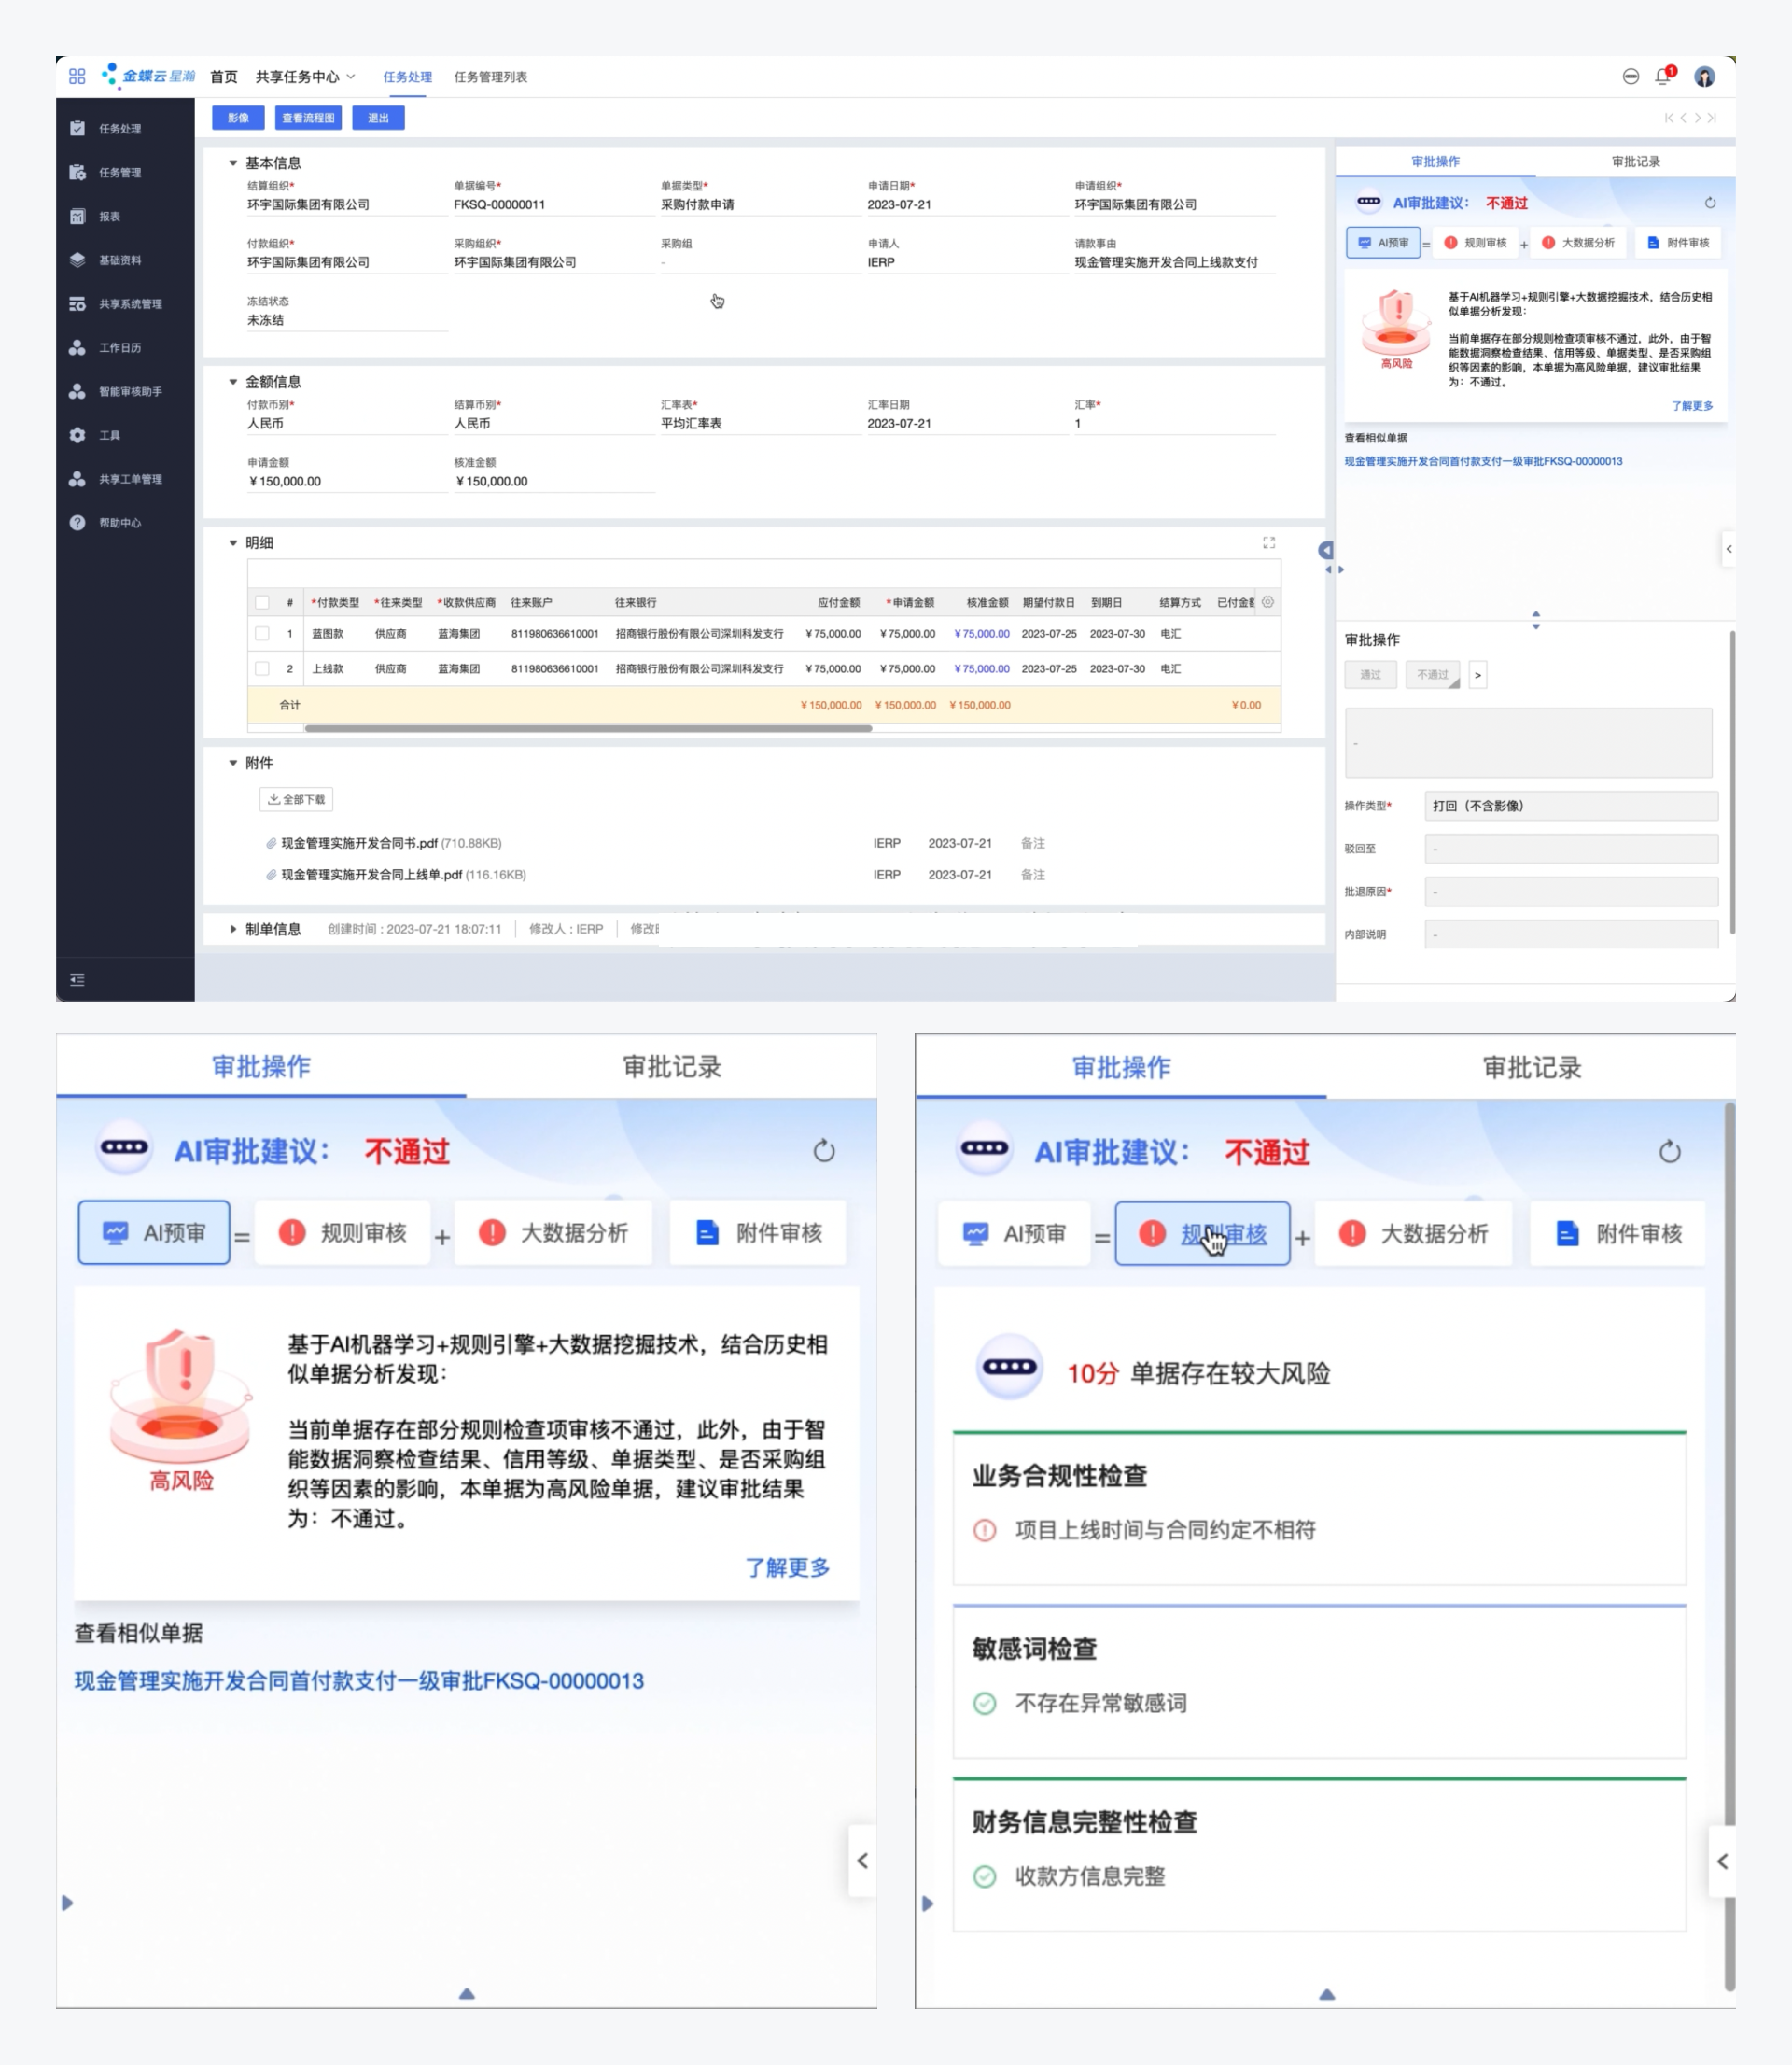Switch to the 审批记录 tab
The height and width of the screenshot is (2065, 1792).
tap(1635, 161)
